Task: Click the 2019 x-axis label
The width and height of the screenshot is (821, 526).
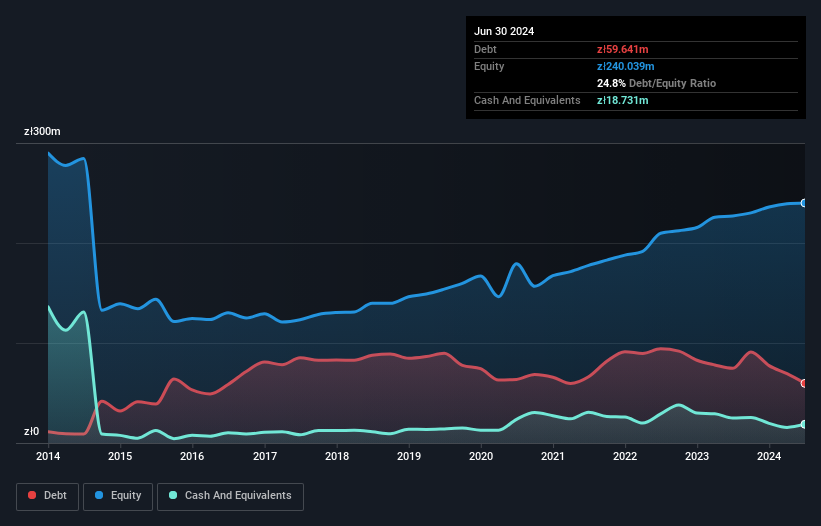Action: click(x=409, y=456)
